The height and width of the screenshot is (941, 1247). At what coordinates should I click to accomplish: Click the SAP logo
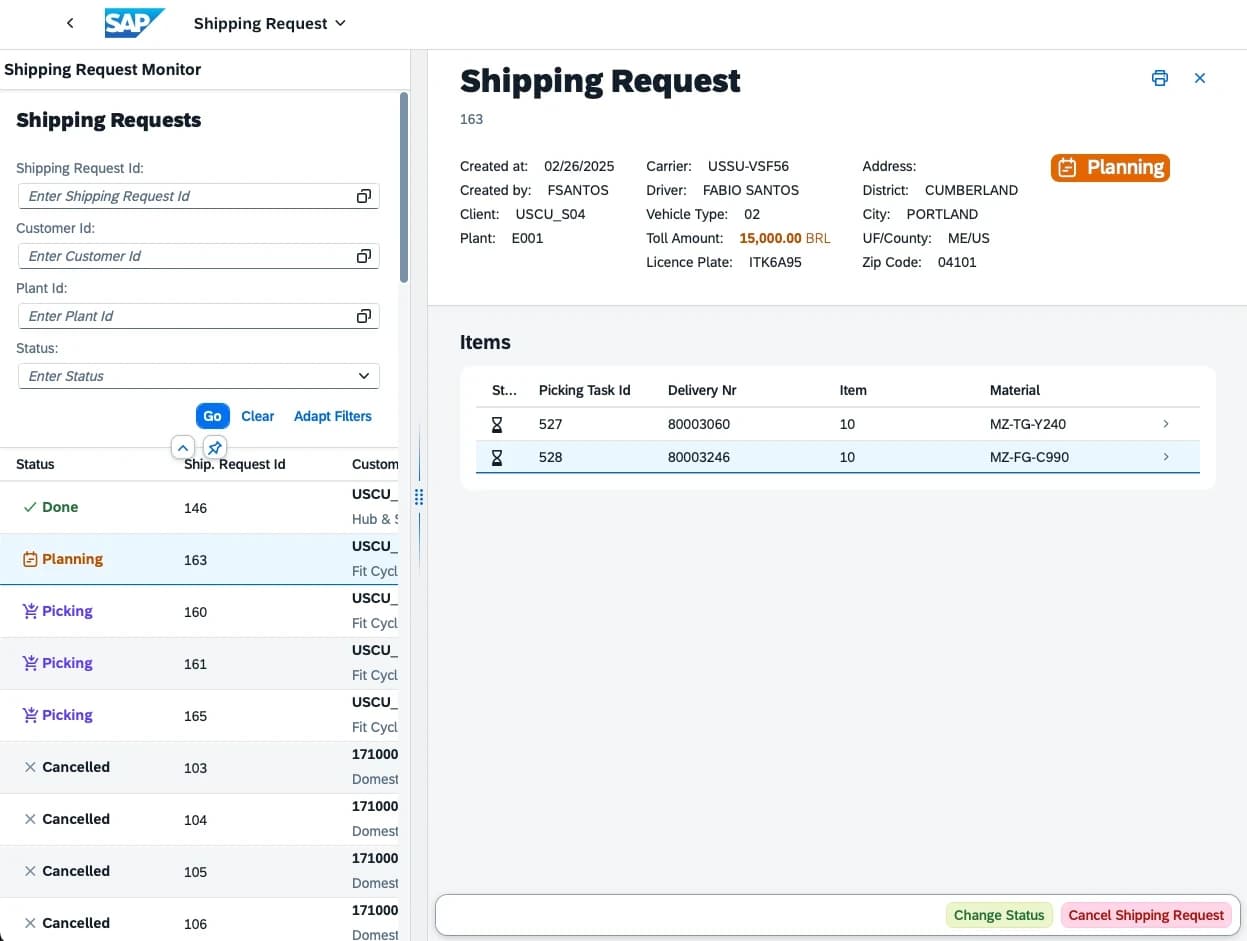pos(134,23)
